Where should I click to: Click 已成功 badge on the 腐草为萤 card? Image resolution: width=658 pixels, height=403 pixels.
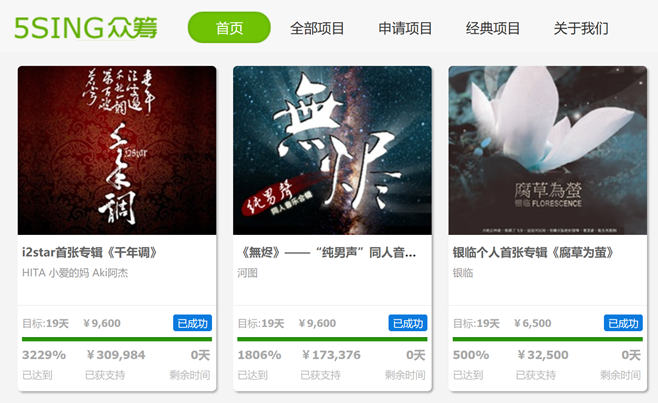(623, 323)
